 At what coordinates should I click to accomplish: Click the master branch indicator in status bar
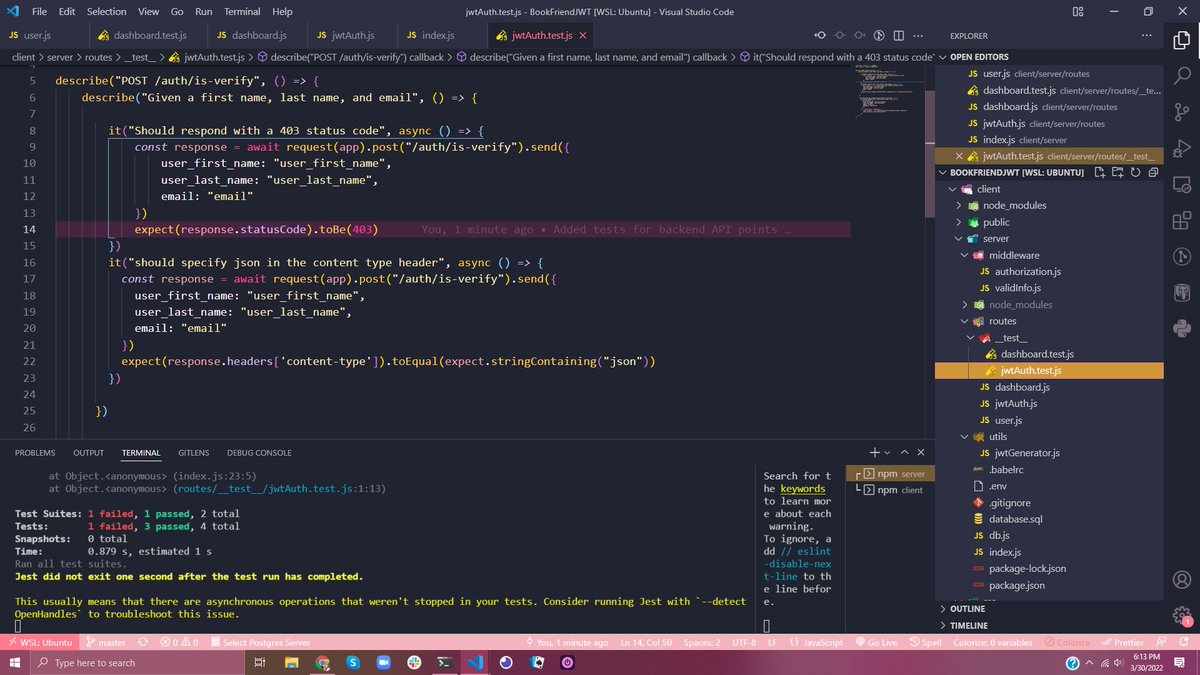(106, 642)
